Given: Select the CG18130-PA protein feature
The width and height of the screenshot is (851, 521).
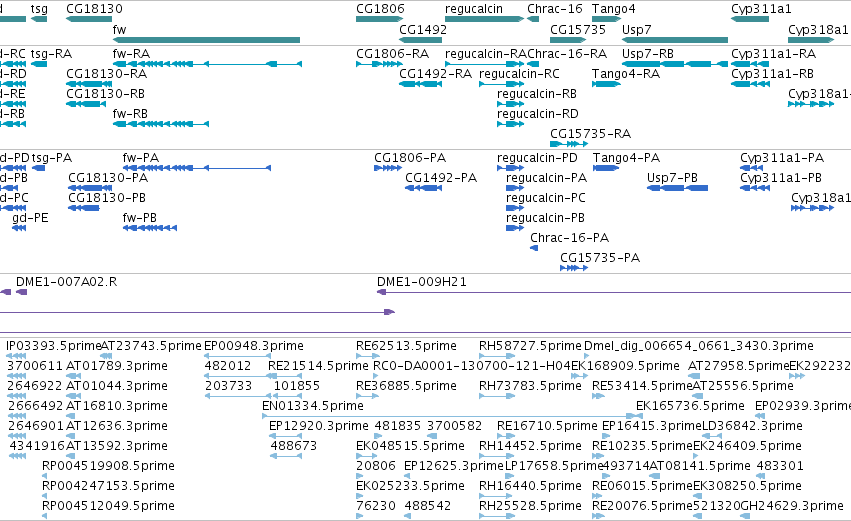Looking at the screenshot, I should click(90, 188).
